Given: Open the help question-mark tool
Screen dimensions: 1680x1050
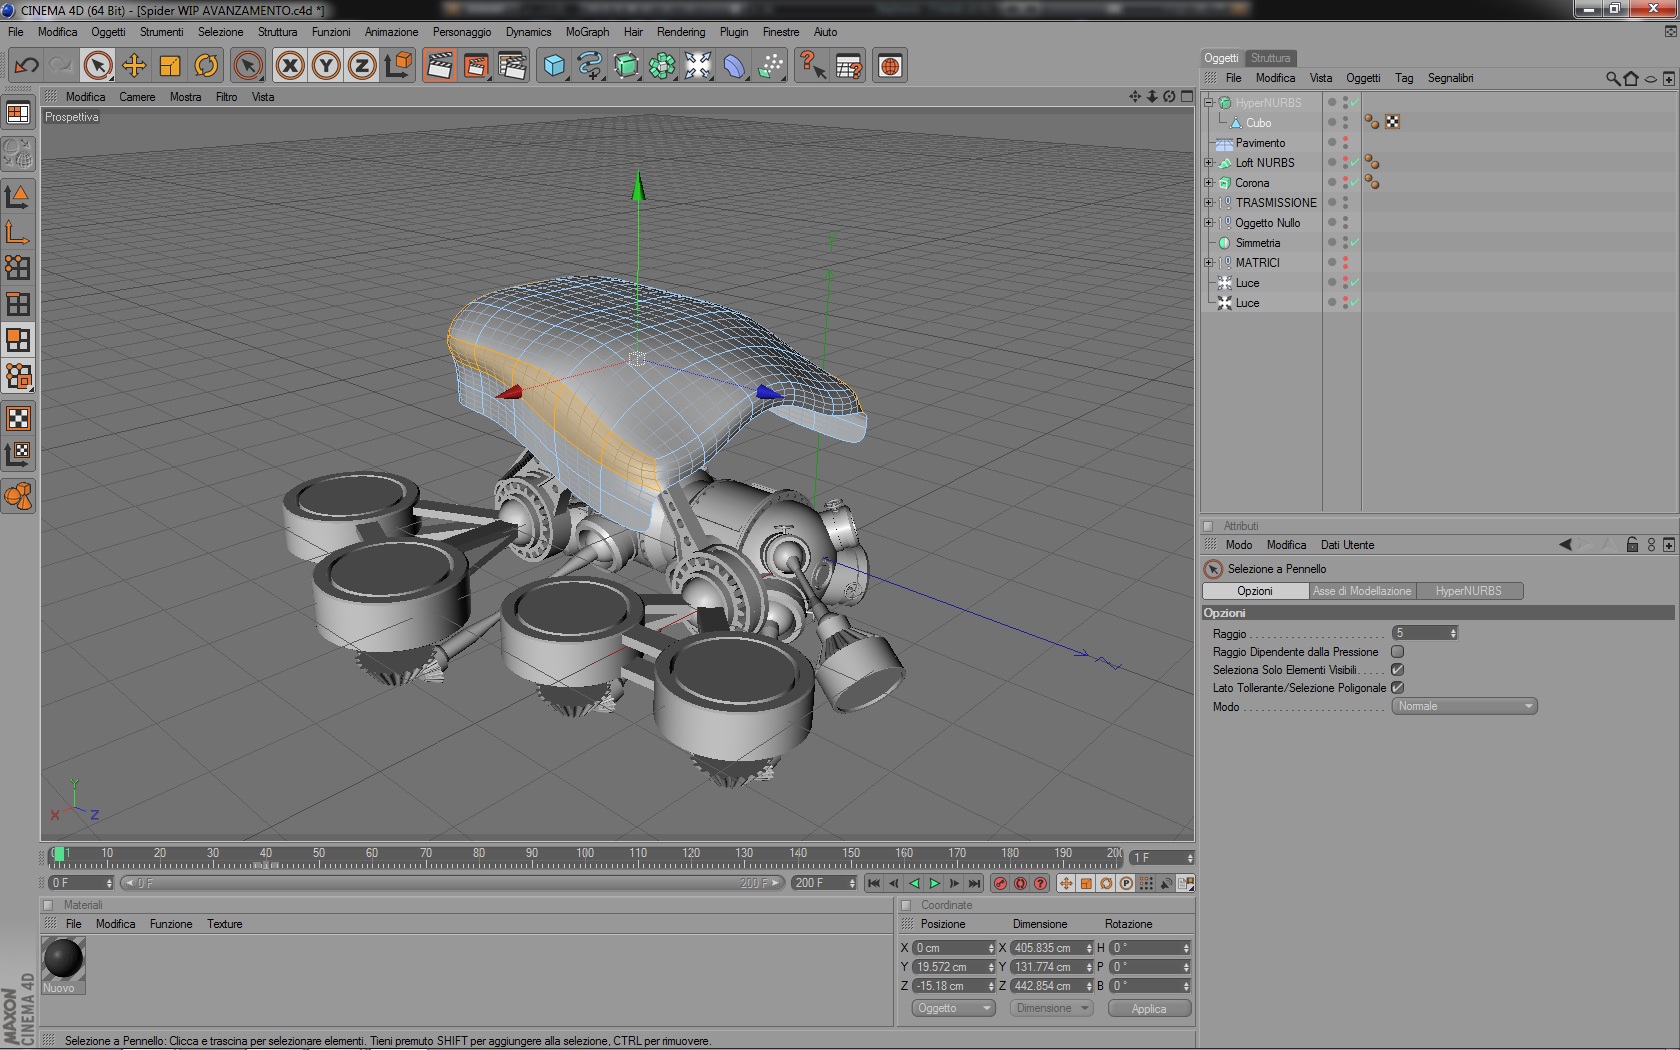Looking at the screenshot, I should pos(812,66).
